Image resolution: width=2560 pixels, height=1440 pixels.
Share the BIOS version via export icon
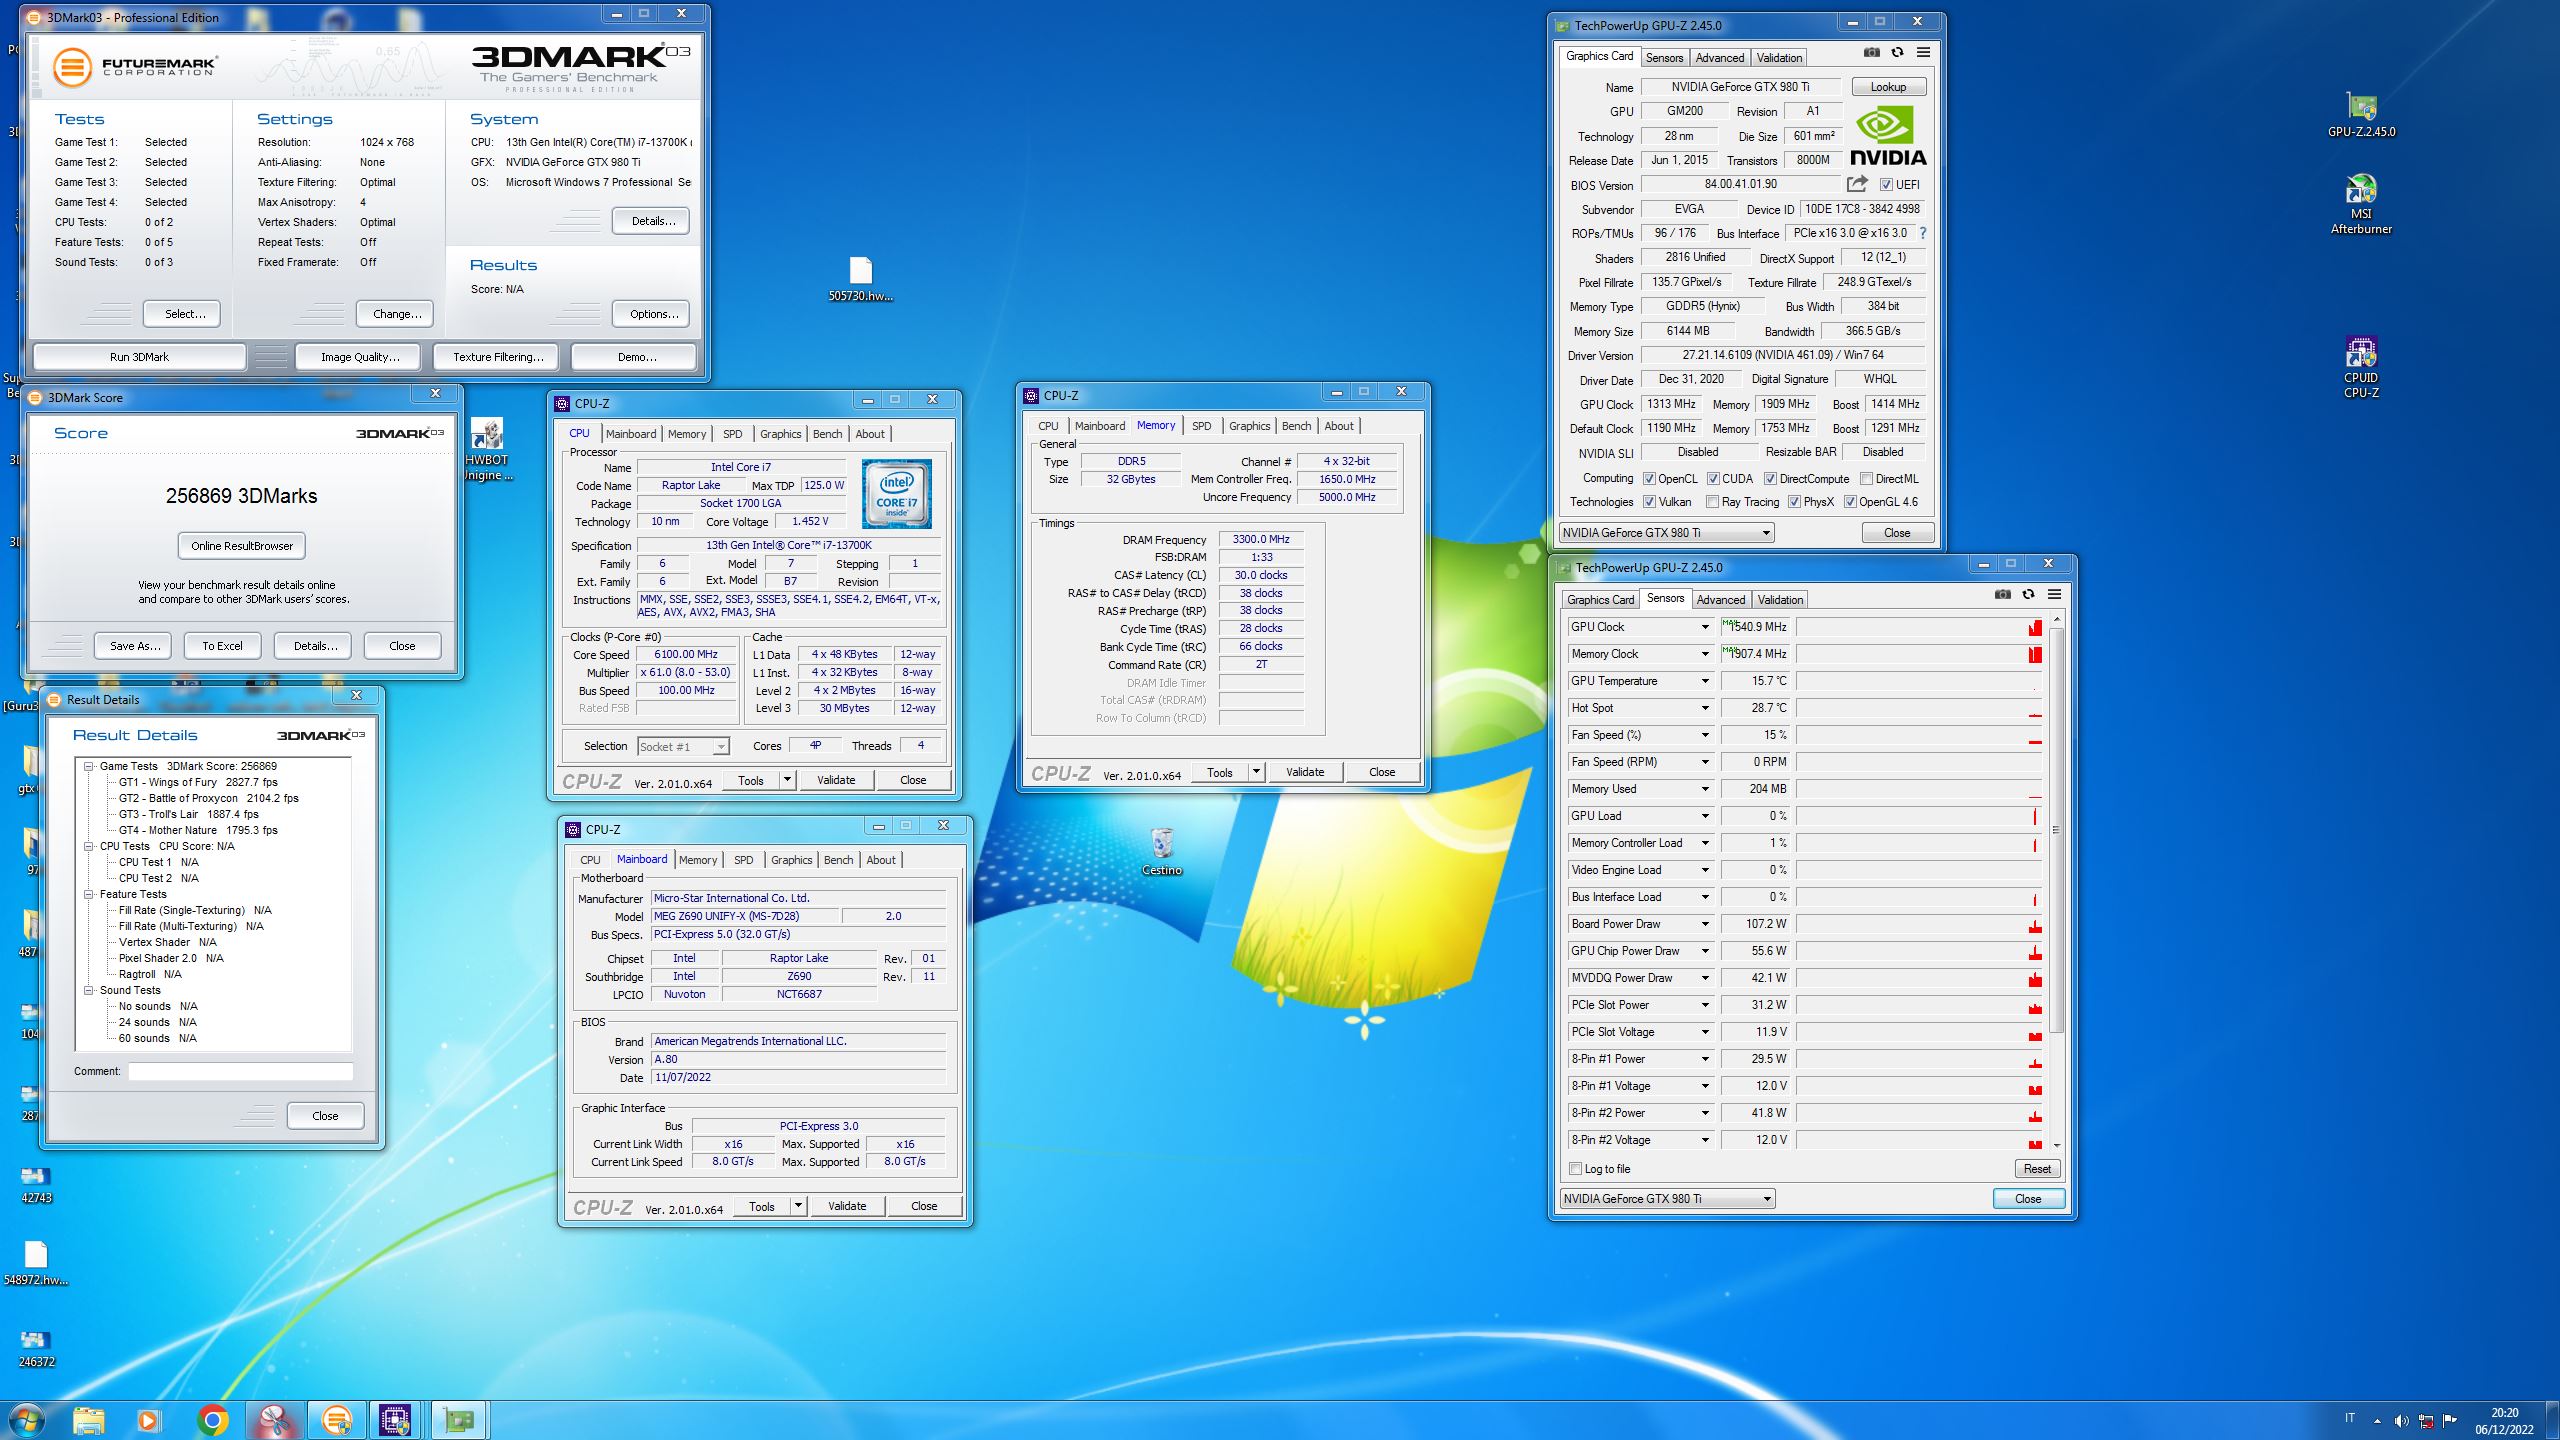pos(1857,184)
